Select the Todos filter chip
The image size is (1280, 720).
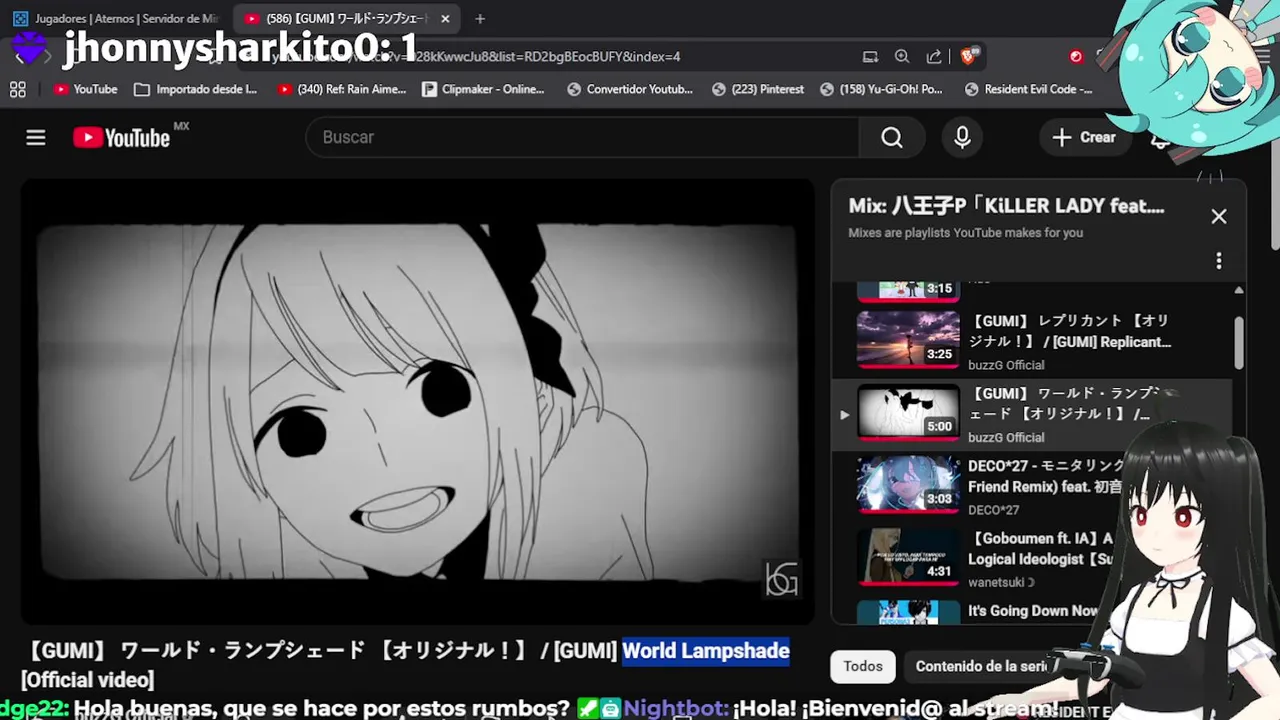pyautogui.click(x=863, y=666)
